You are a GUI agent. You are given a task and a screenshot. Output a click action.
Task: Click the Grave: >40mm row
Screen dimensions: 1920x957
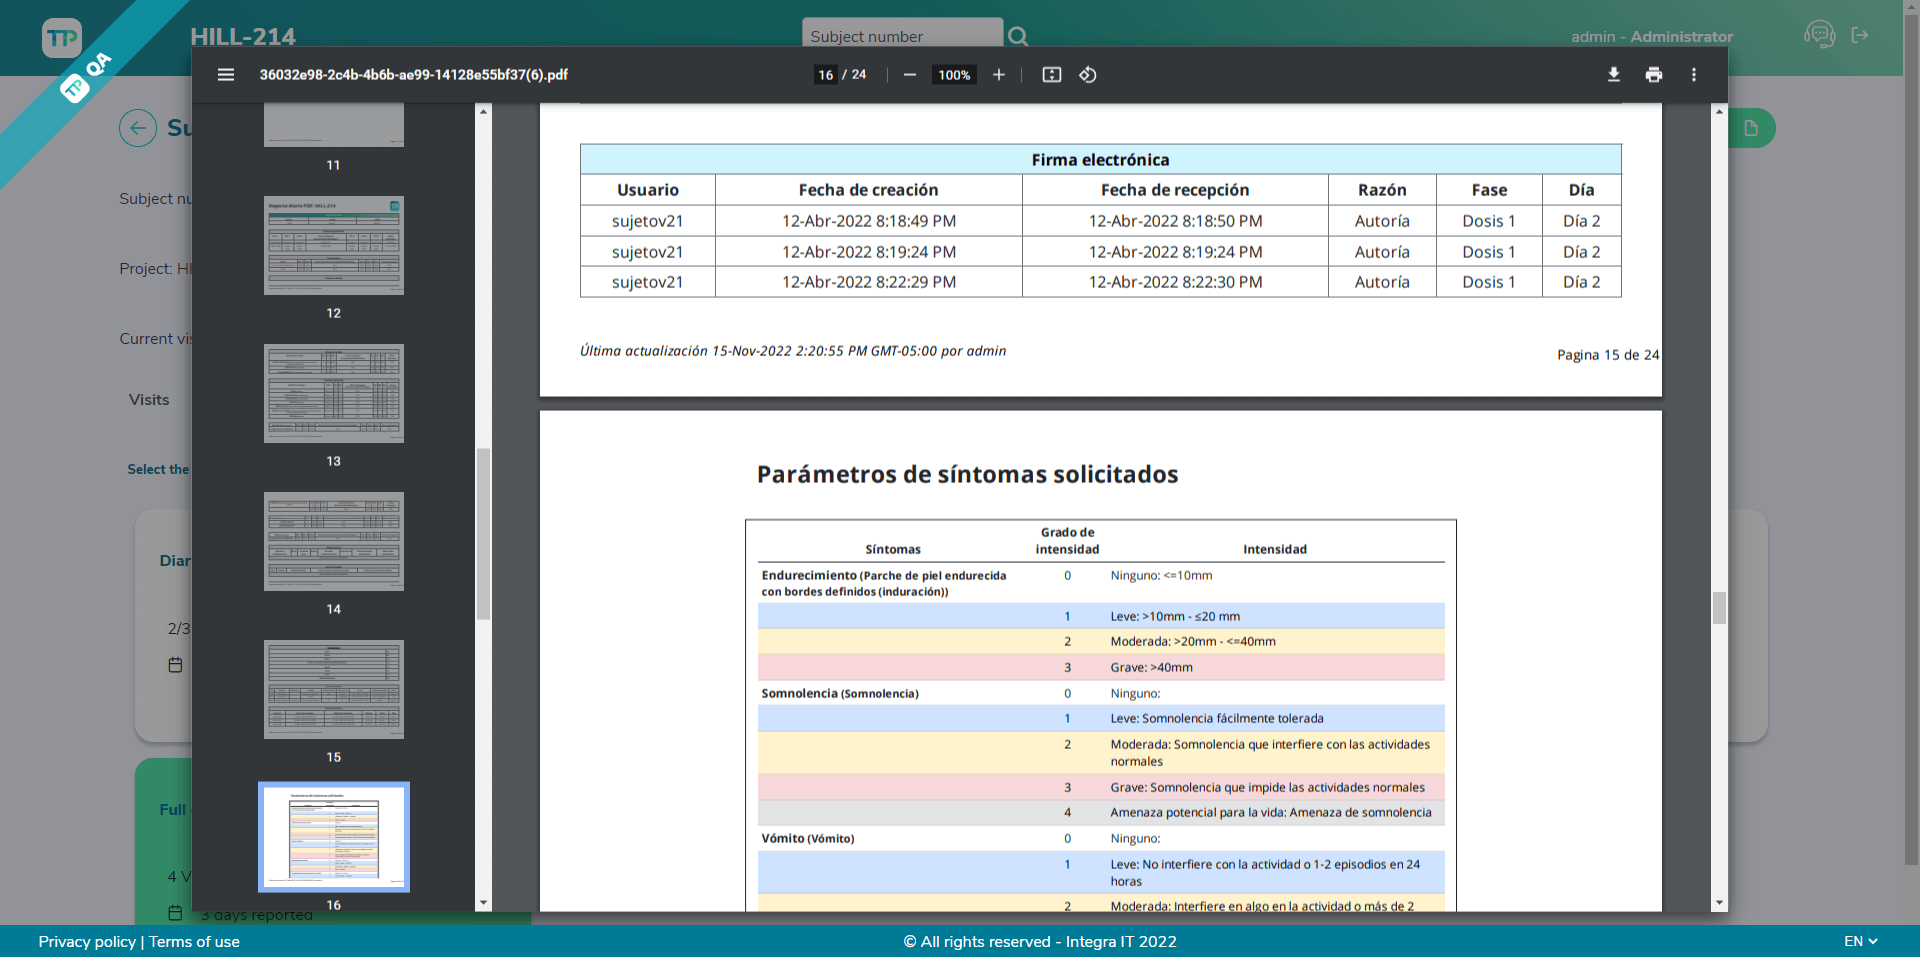(1101, 667)
